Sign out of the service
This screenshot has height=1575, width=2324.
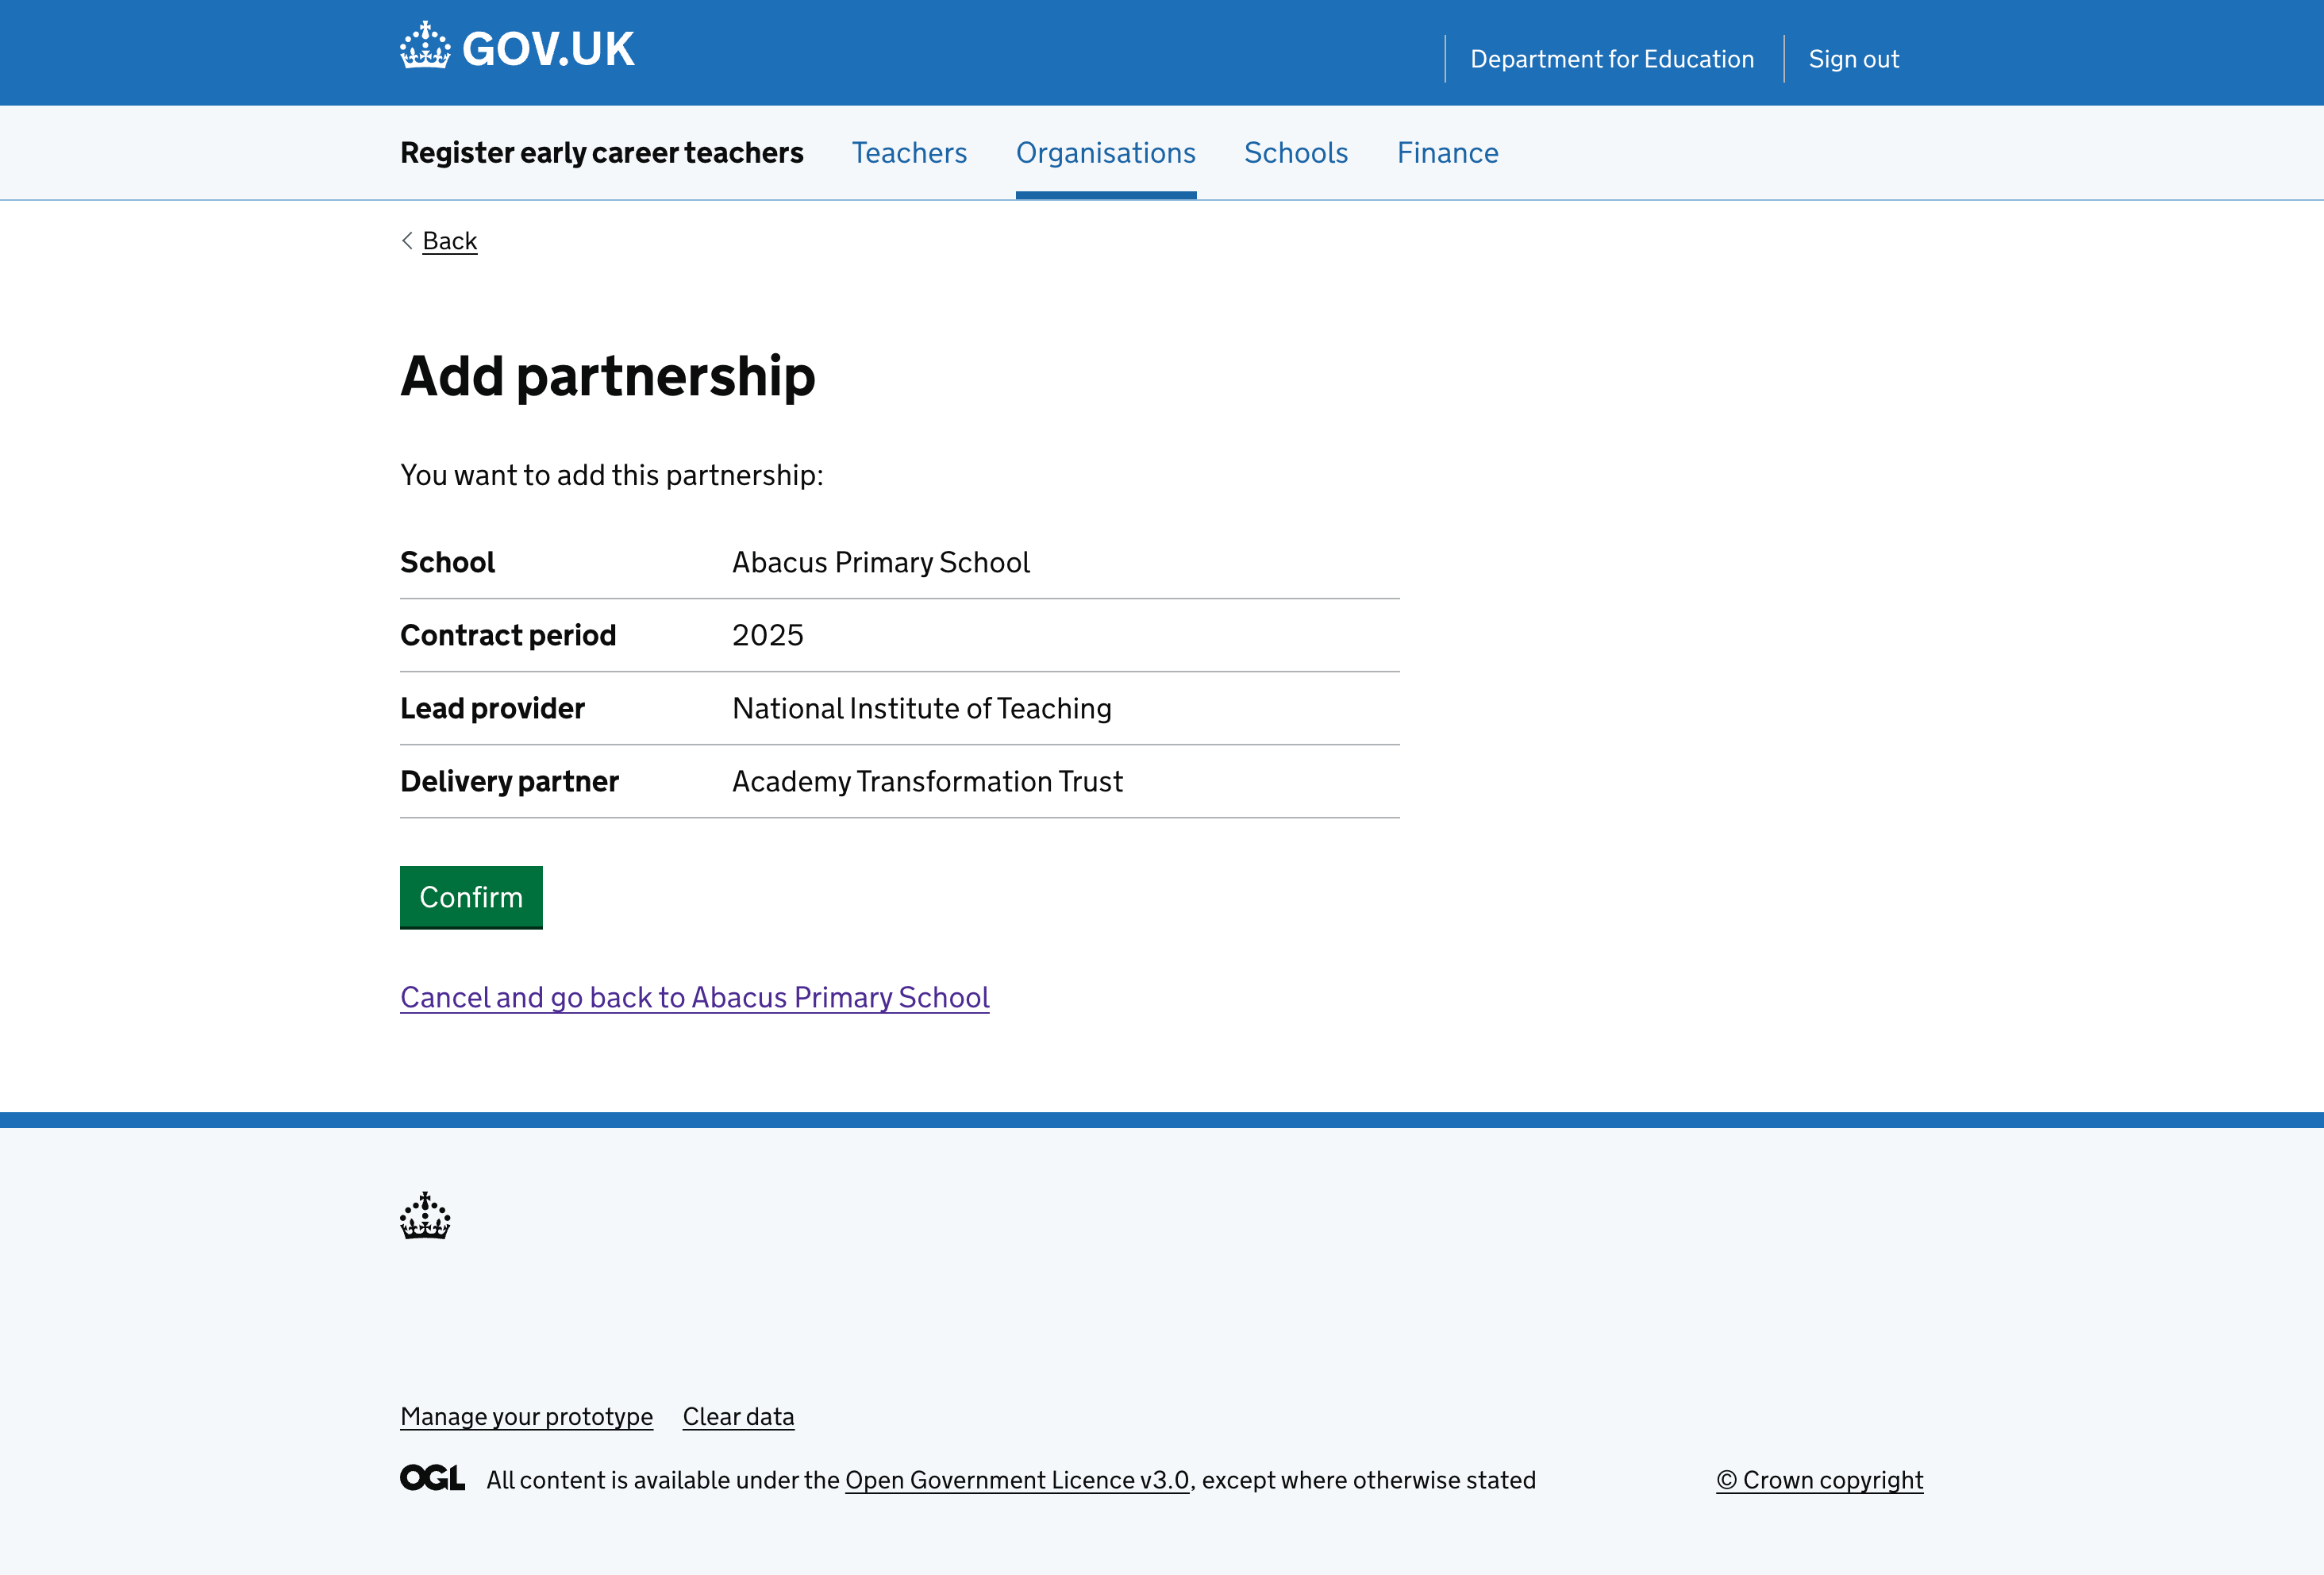tap(1853, 59)
